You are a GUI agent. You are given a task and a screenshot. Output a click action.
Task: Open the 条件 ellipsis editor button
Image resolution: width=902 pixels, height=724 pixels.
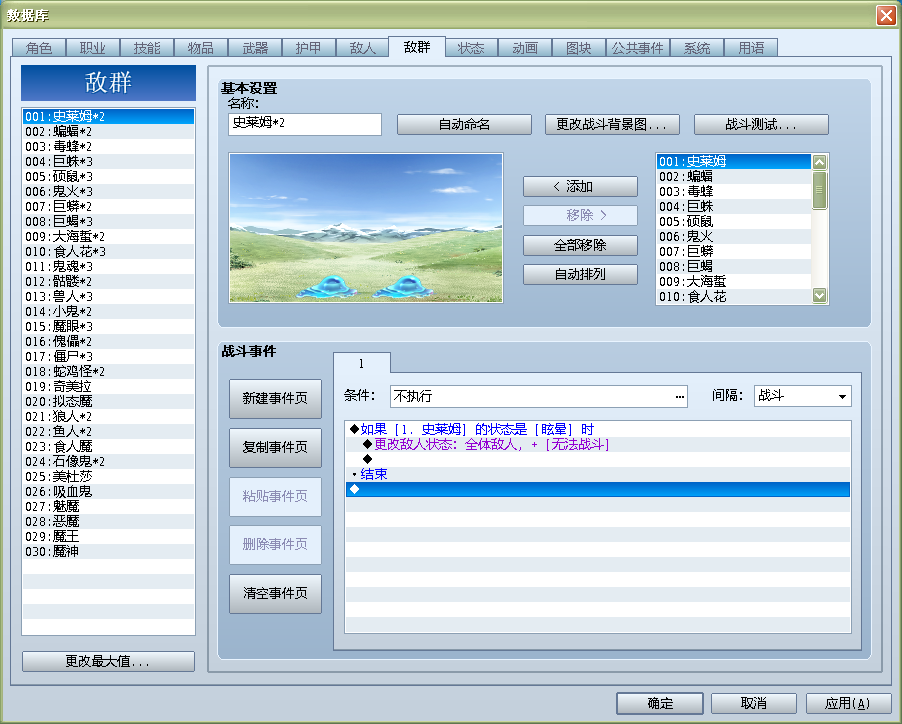pos(680,396)
